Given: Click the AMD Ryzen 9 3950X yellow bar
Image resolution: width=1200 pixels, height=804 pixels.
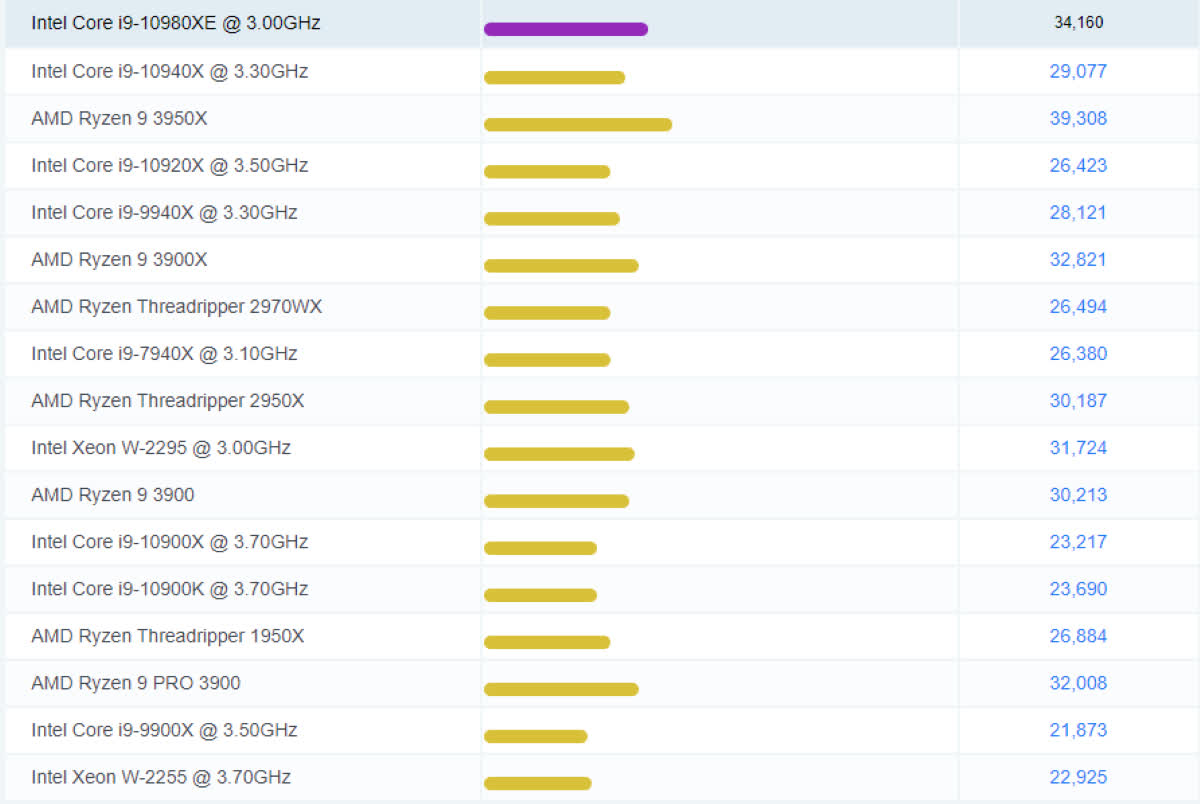Looking at the screenshot, I should pyautogui.click(x=578, y=124).
